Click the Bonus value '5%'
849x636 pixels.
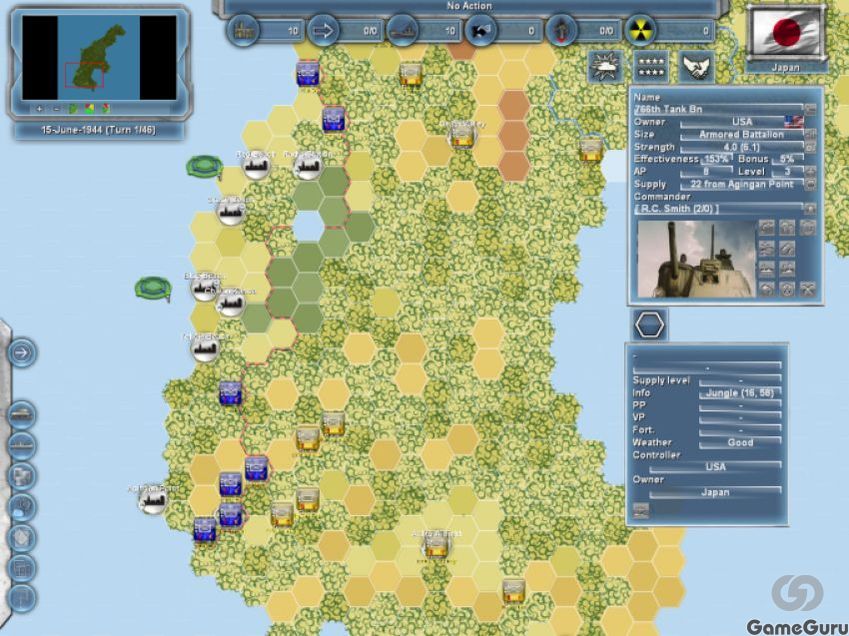click(x=787, y=160)
